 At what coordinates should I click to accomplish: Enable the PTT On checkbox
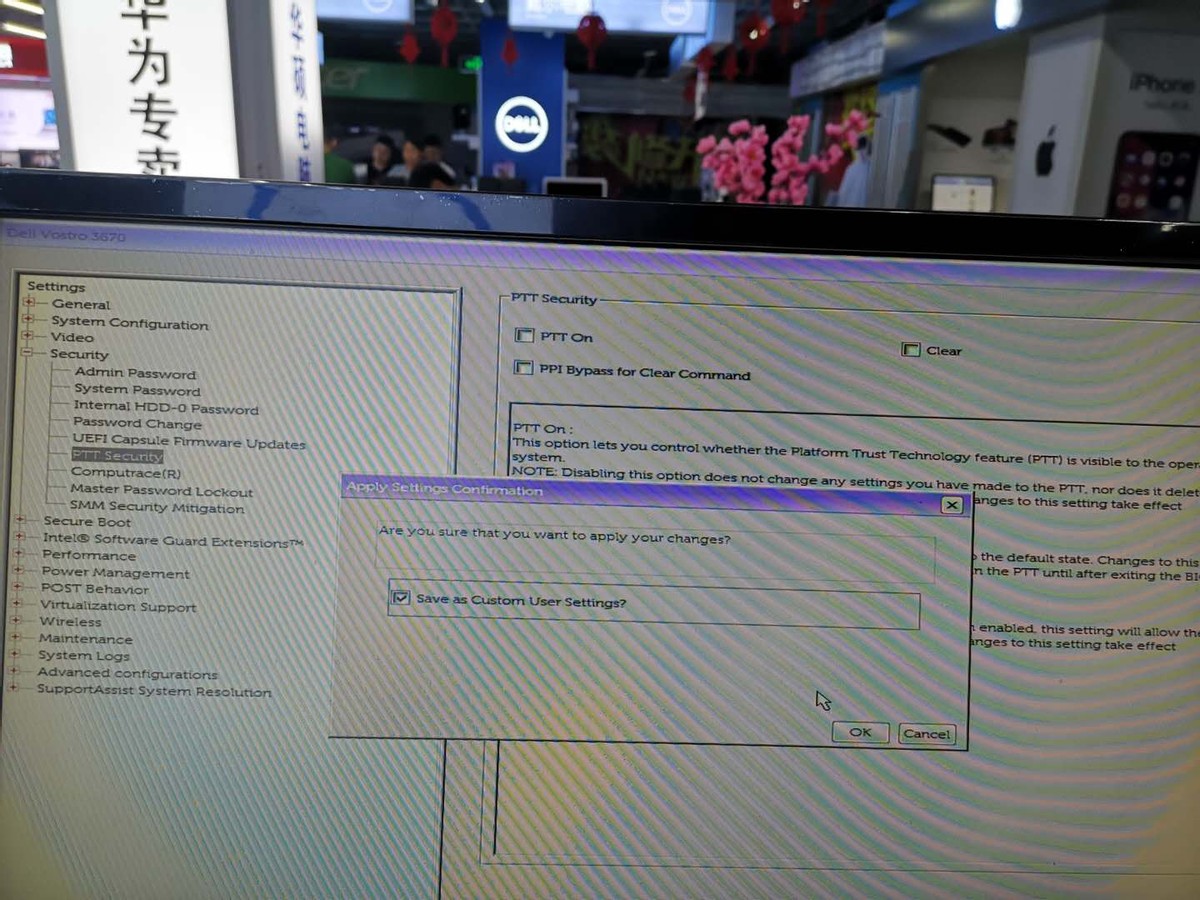coord(524,336)
